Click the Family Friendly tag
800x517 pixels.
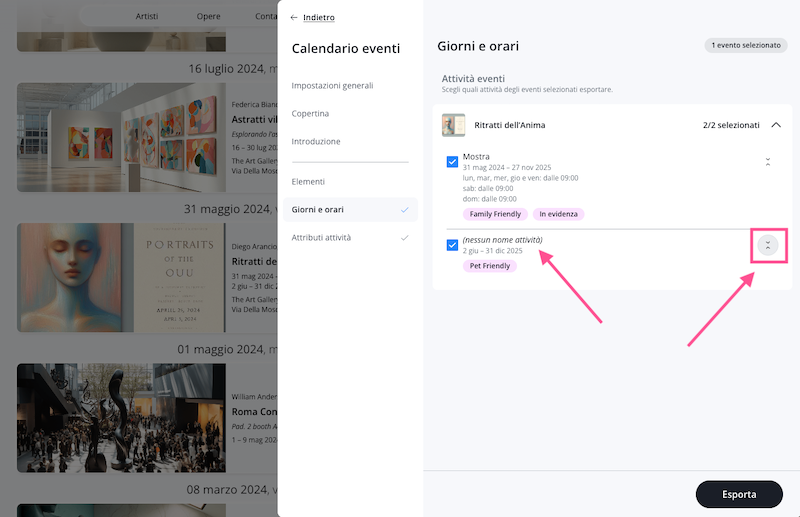pyautogui.click(x=494, y=214)
